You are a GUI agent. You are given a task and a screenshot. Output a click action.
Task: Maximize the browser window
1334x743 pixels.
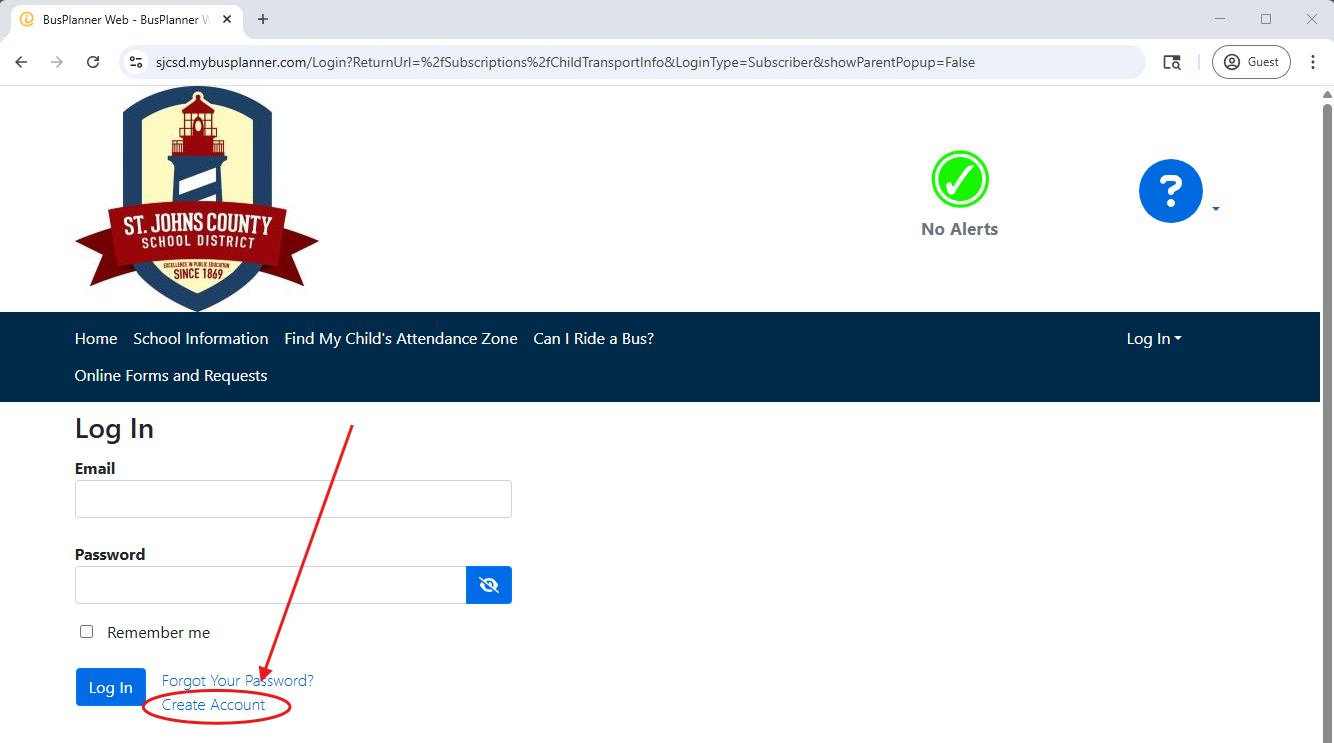coord(1266,19)
